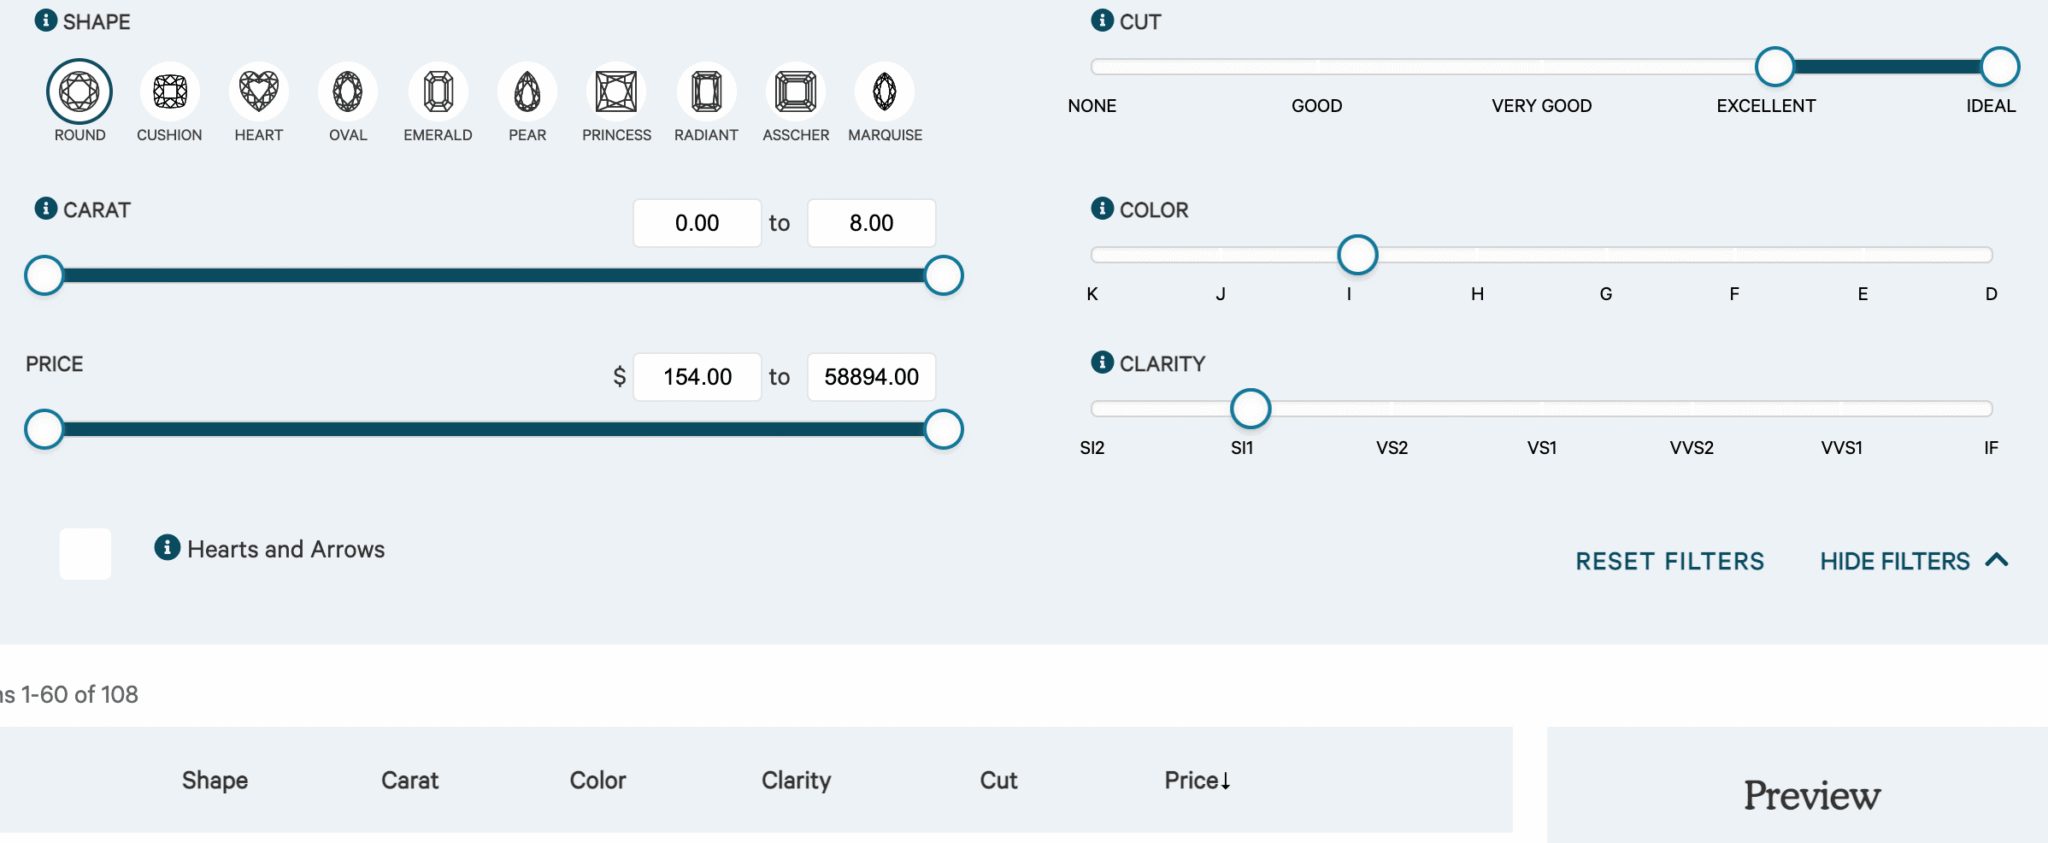Image resolution: width=2048 pixels, height=843 pixels.
Task: Click Reset Filters link
Action: tap(1669, 561)
